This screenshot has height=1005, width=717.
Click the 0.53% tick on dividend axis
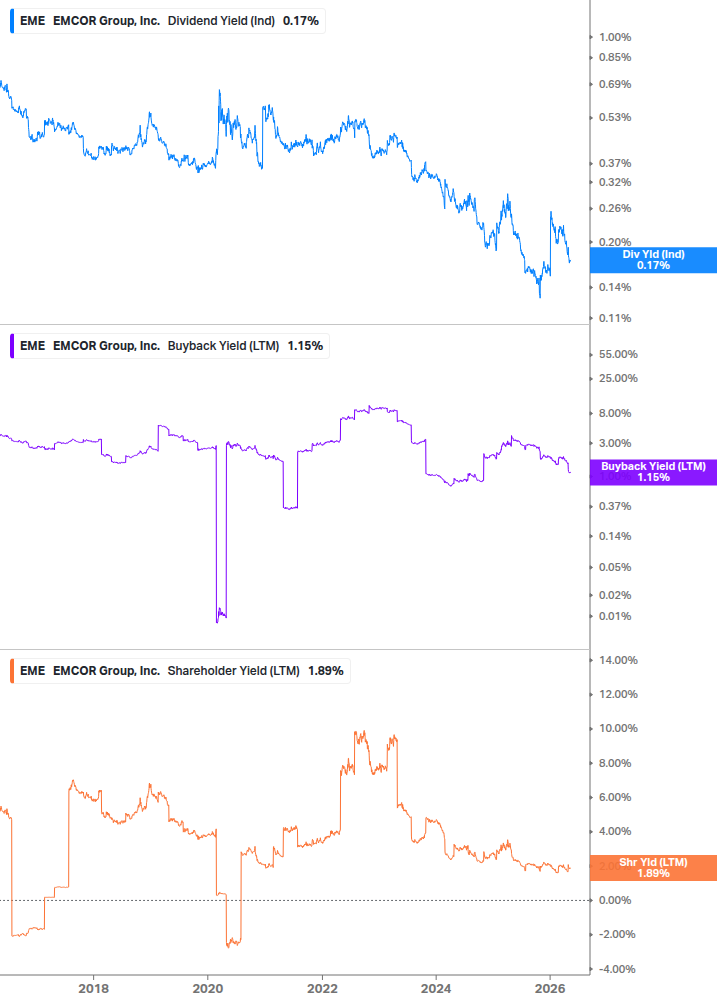click(615, 117)
